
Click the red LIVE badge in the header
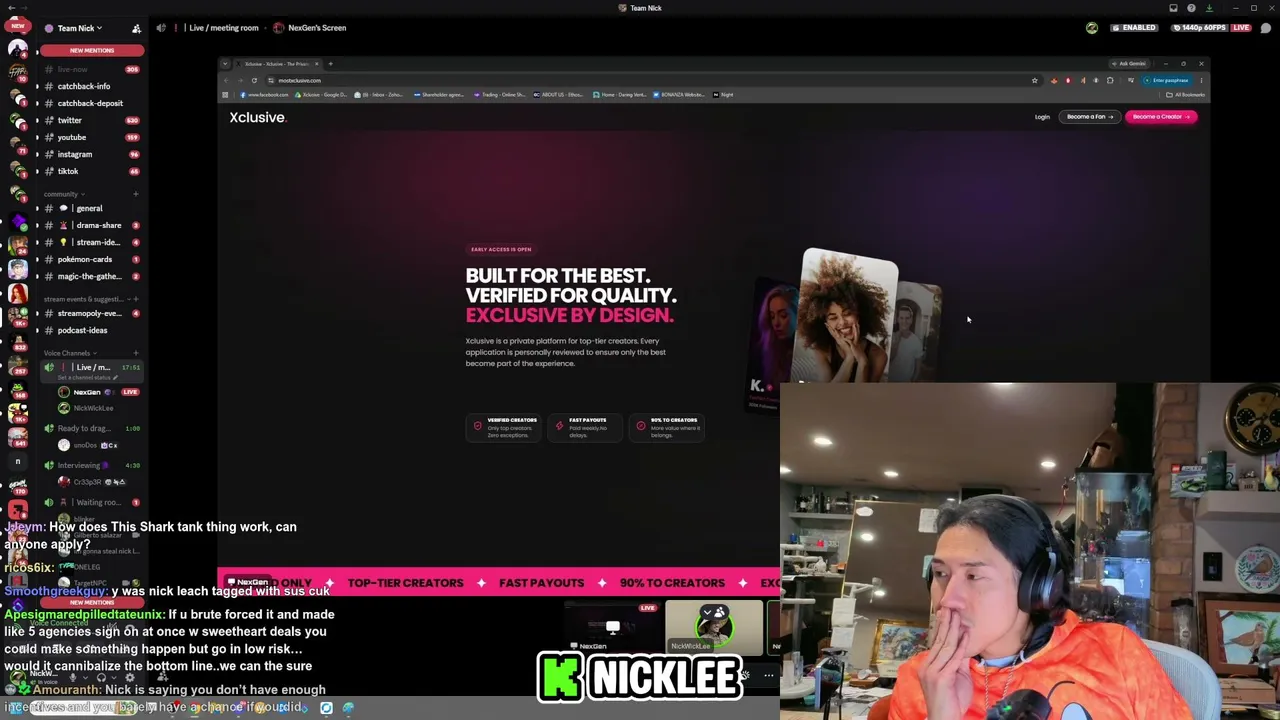point(1241,28)
